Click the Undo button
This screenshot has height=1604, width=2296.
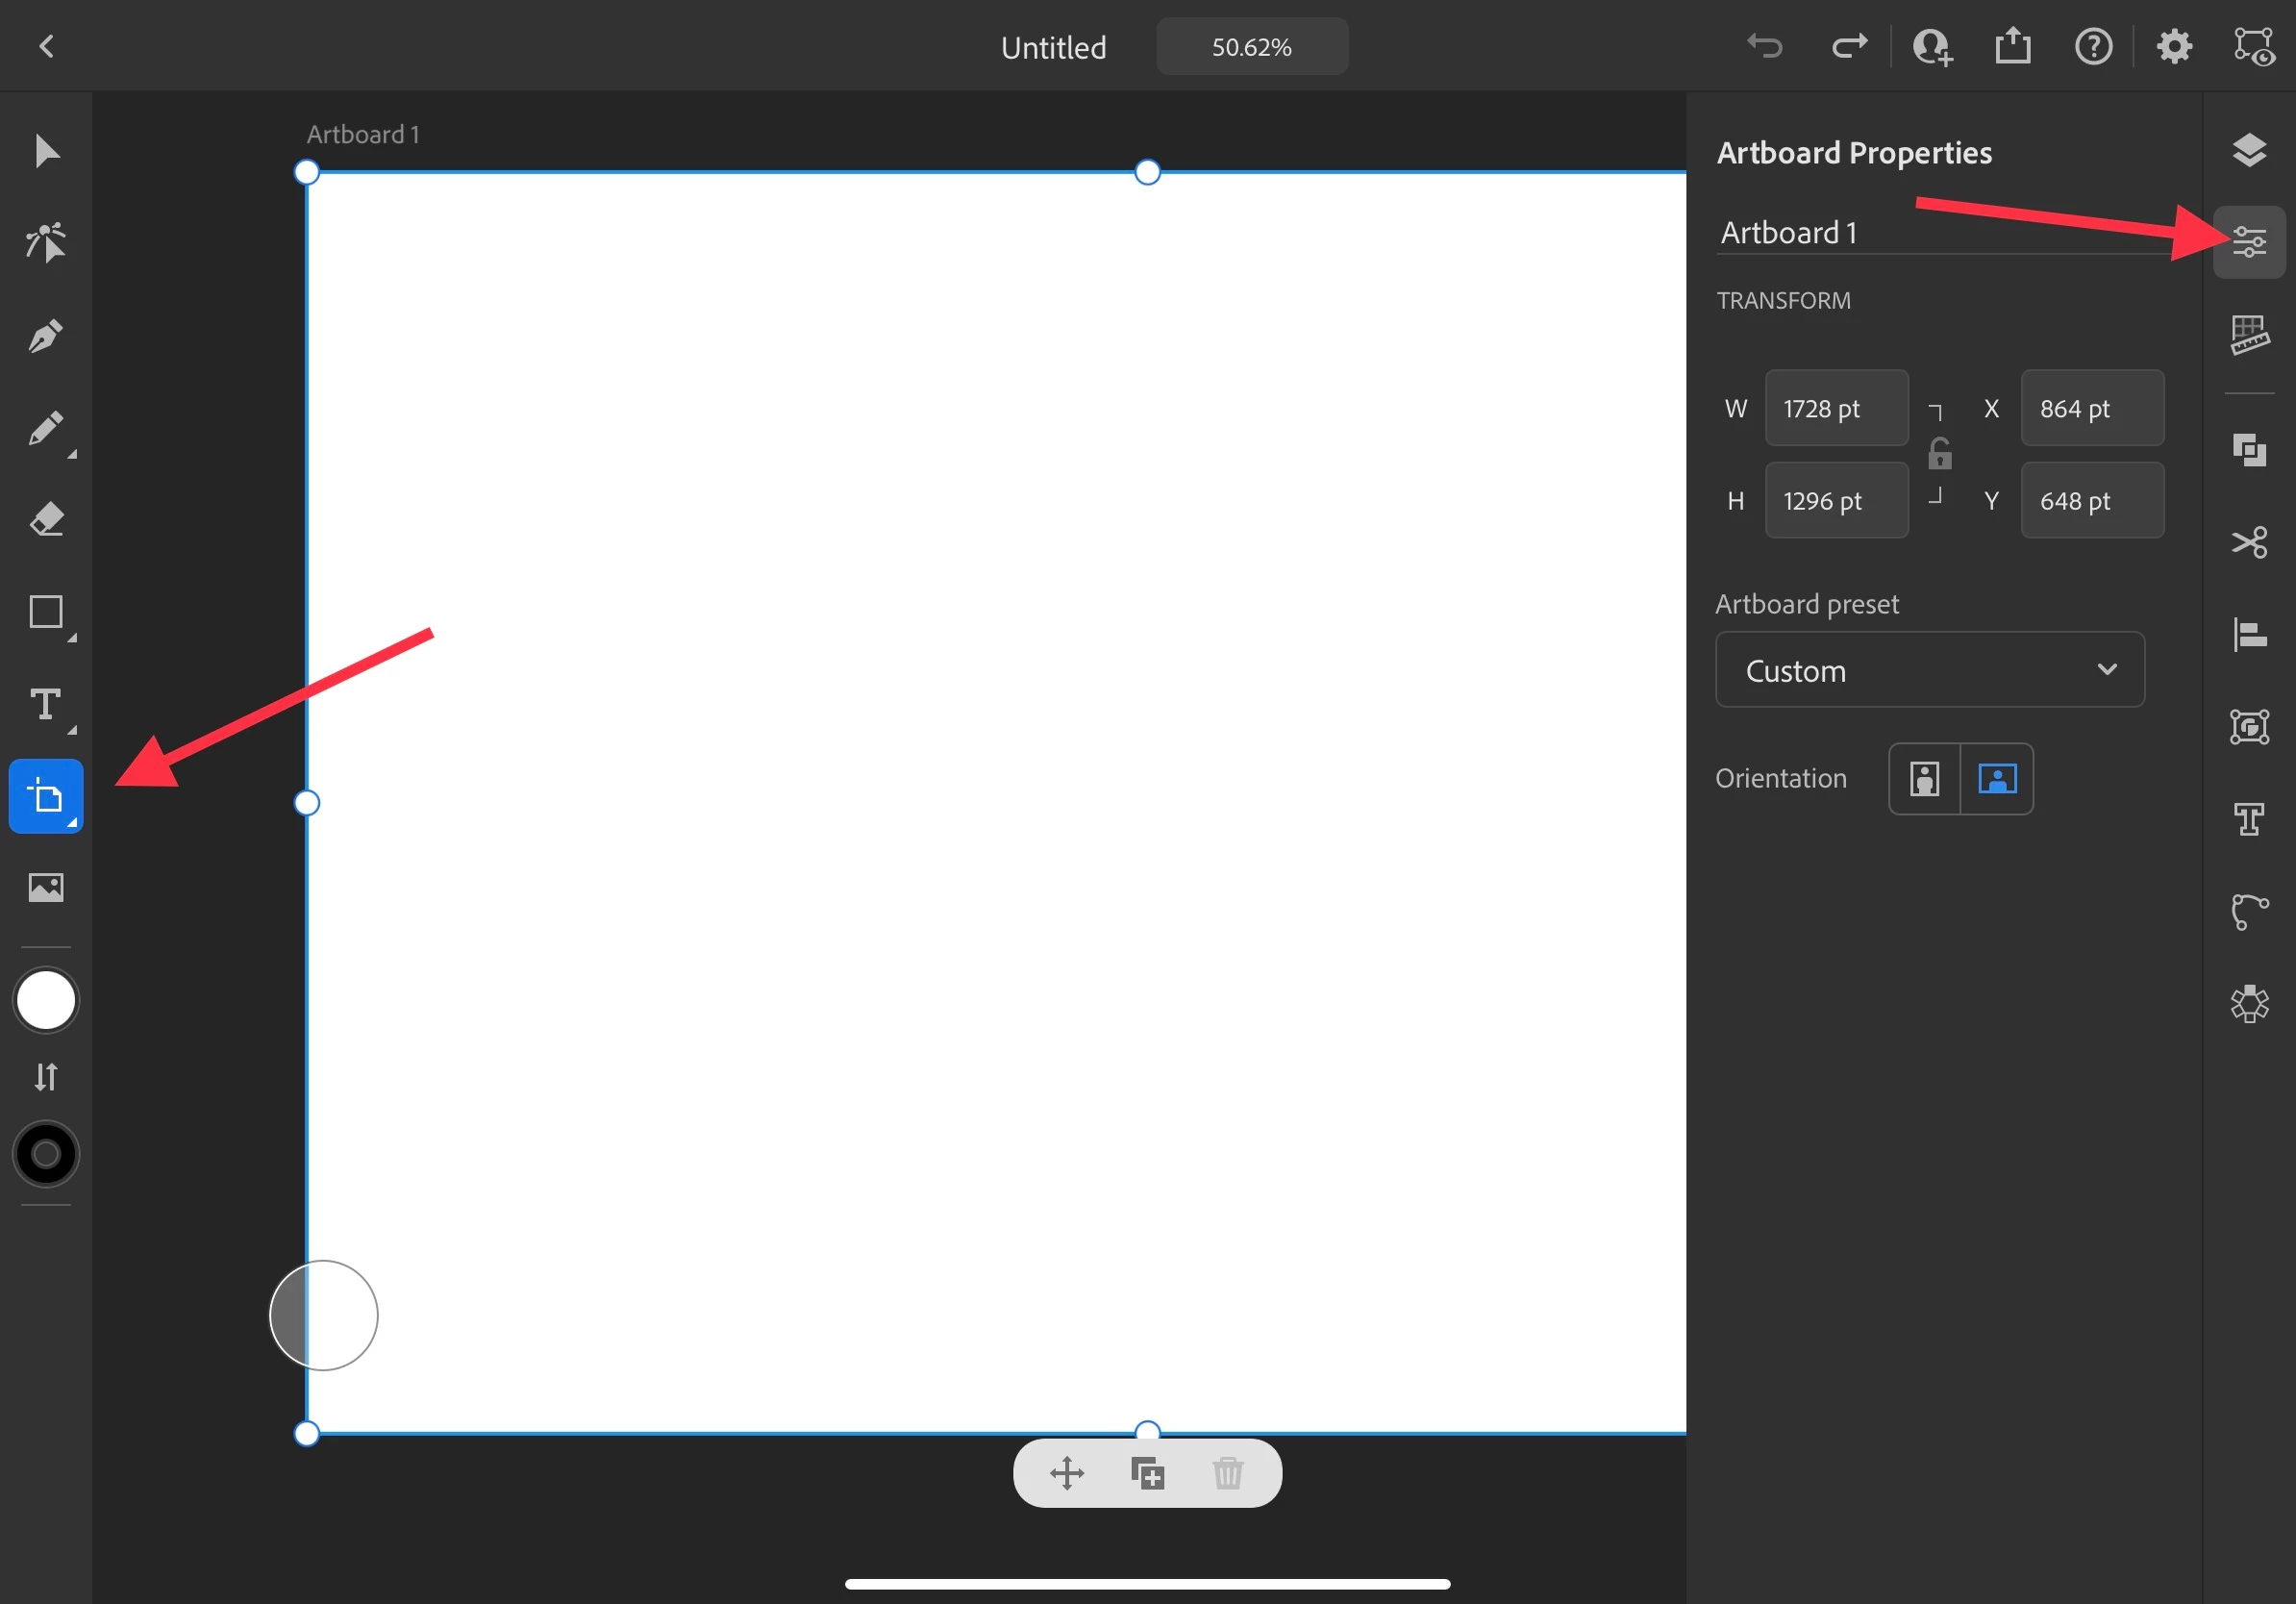coord(1764,46)
